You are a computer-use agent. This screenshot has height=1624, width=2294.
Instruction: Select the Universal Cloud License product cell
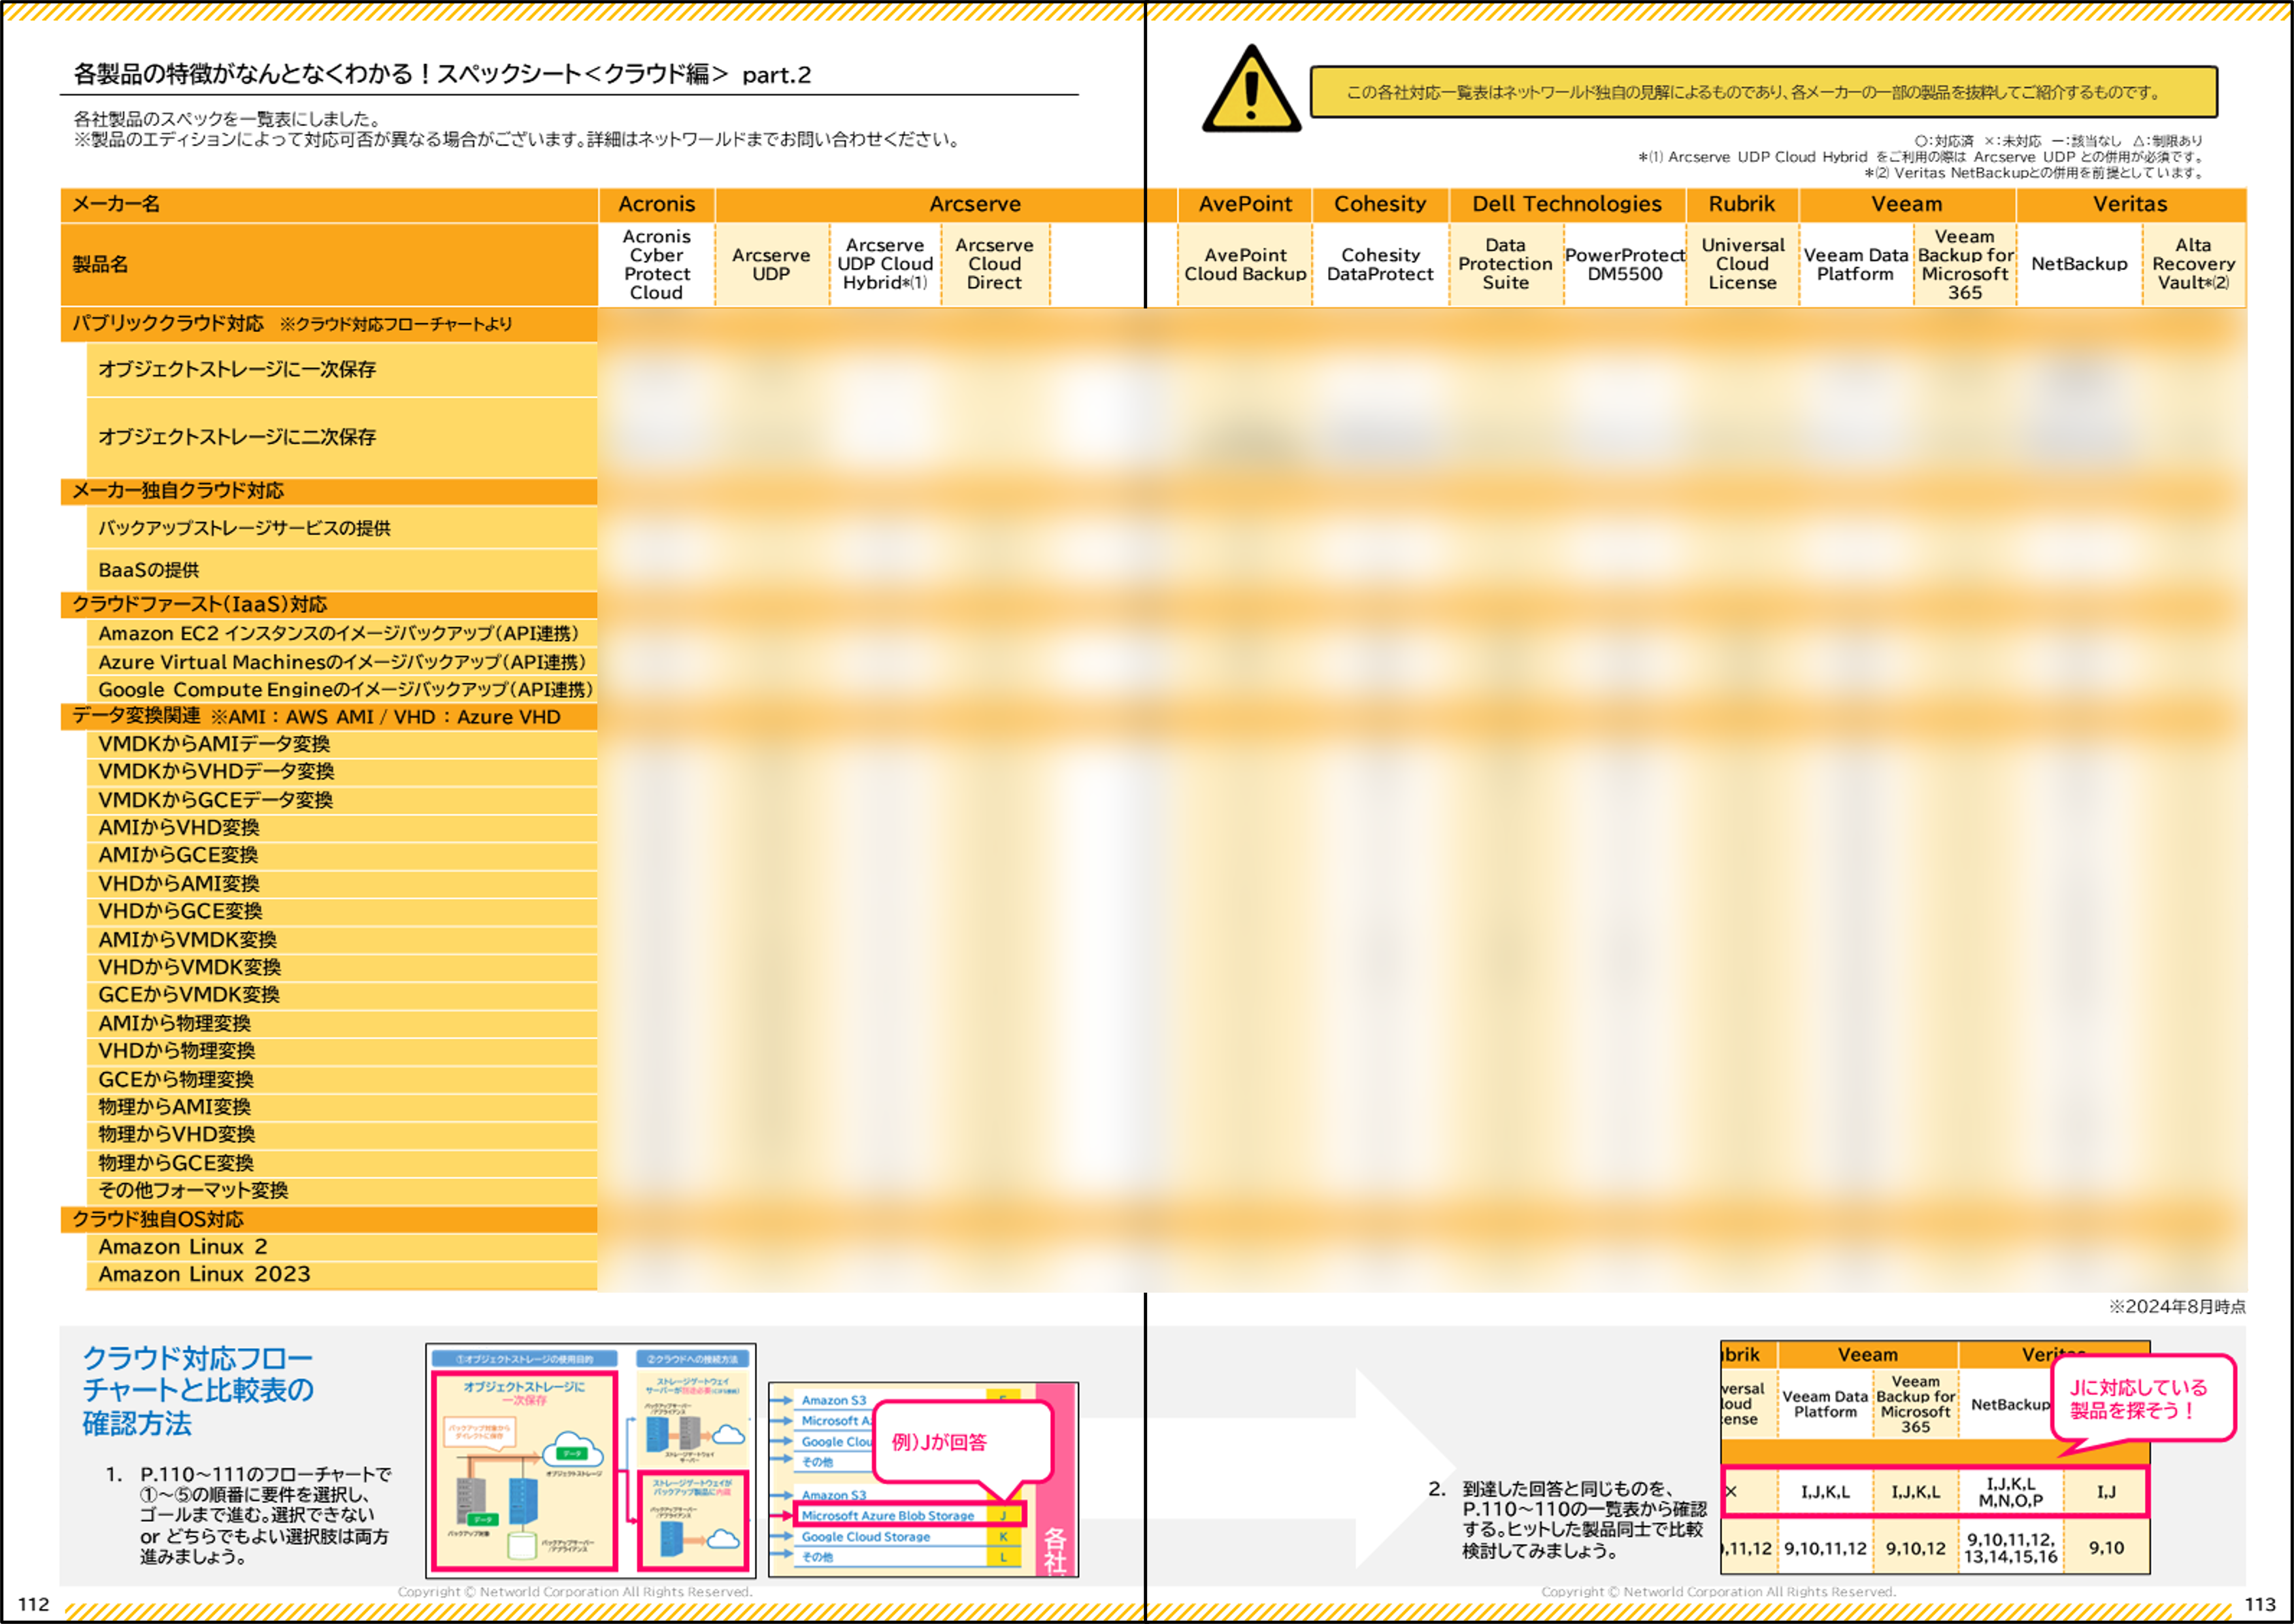point(1742,264)
